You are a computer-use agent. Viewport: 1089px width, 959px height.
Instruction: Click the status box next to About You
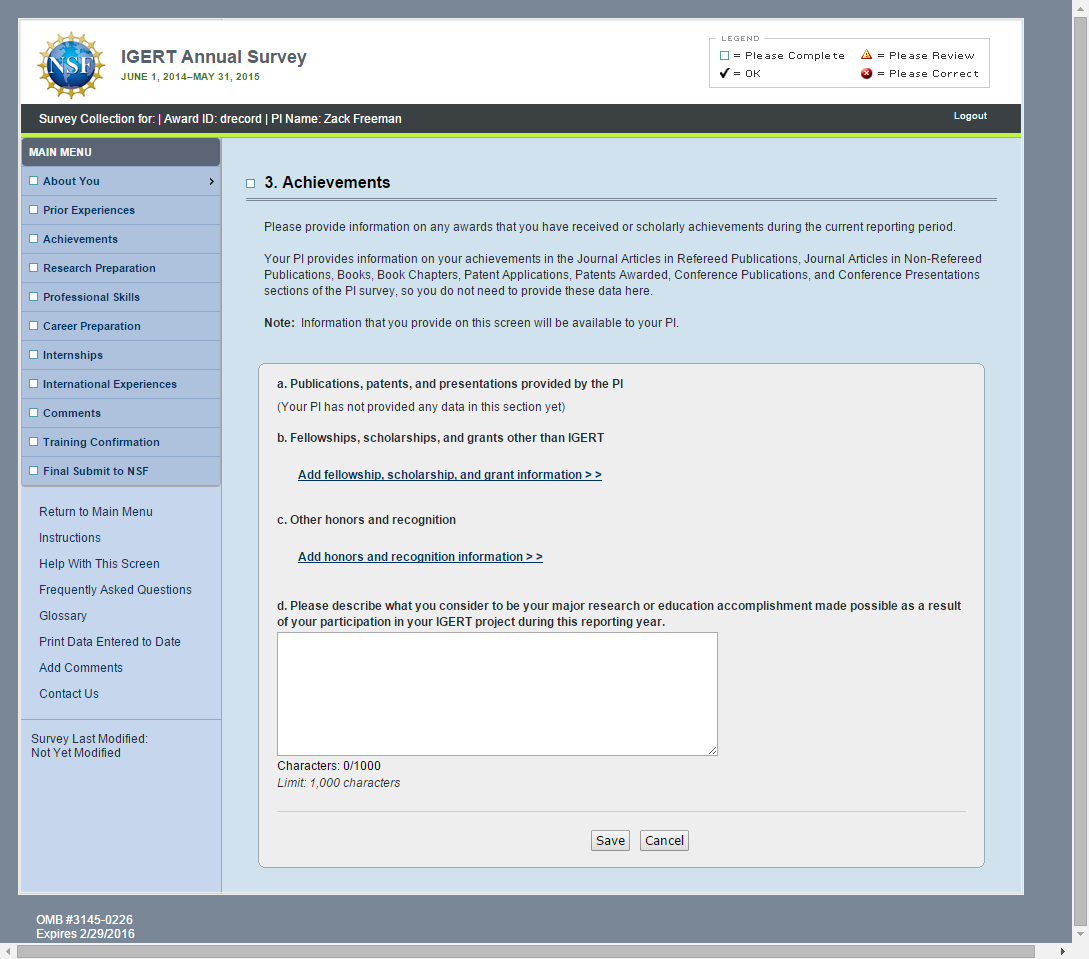[33, 181]
